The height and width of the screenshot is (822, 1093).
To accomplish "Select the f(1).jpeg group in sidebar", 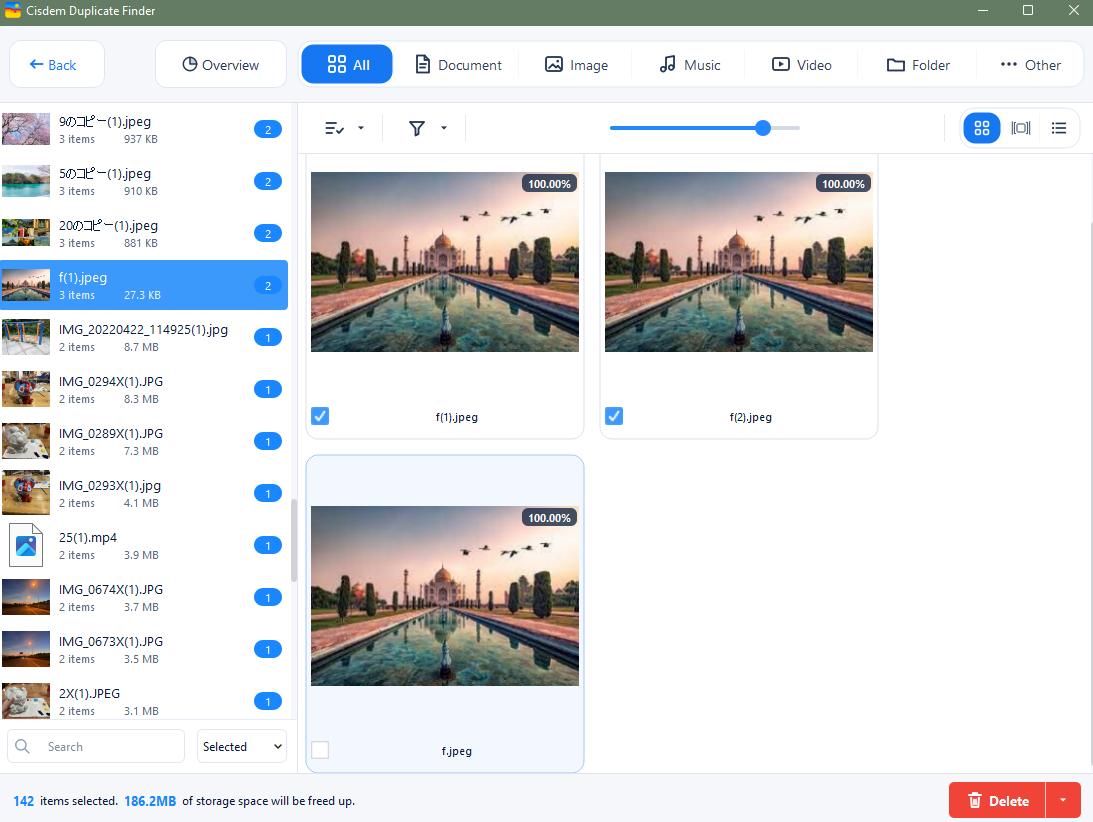I will pyautogui.click(x=144, y=285).
